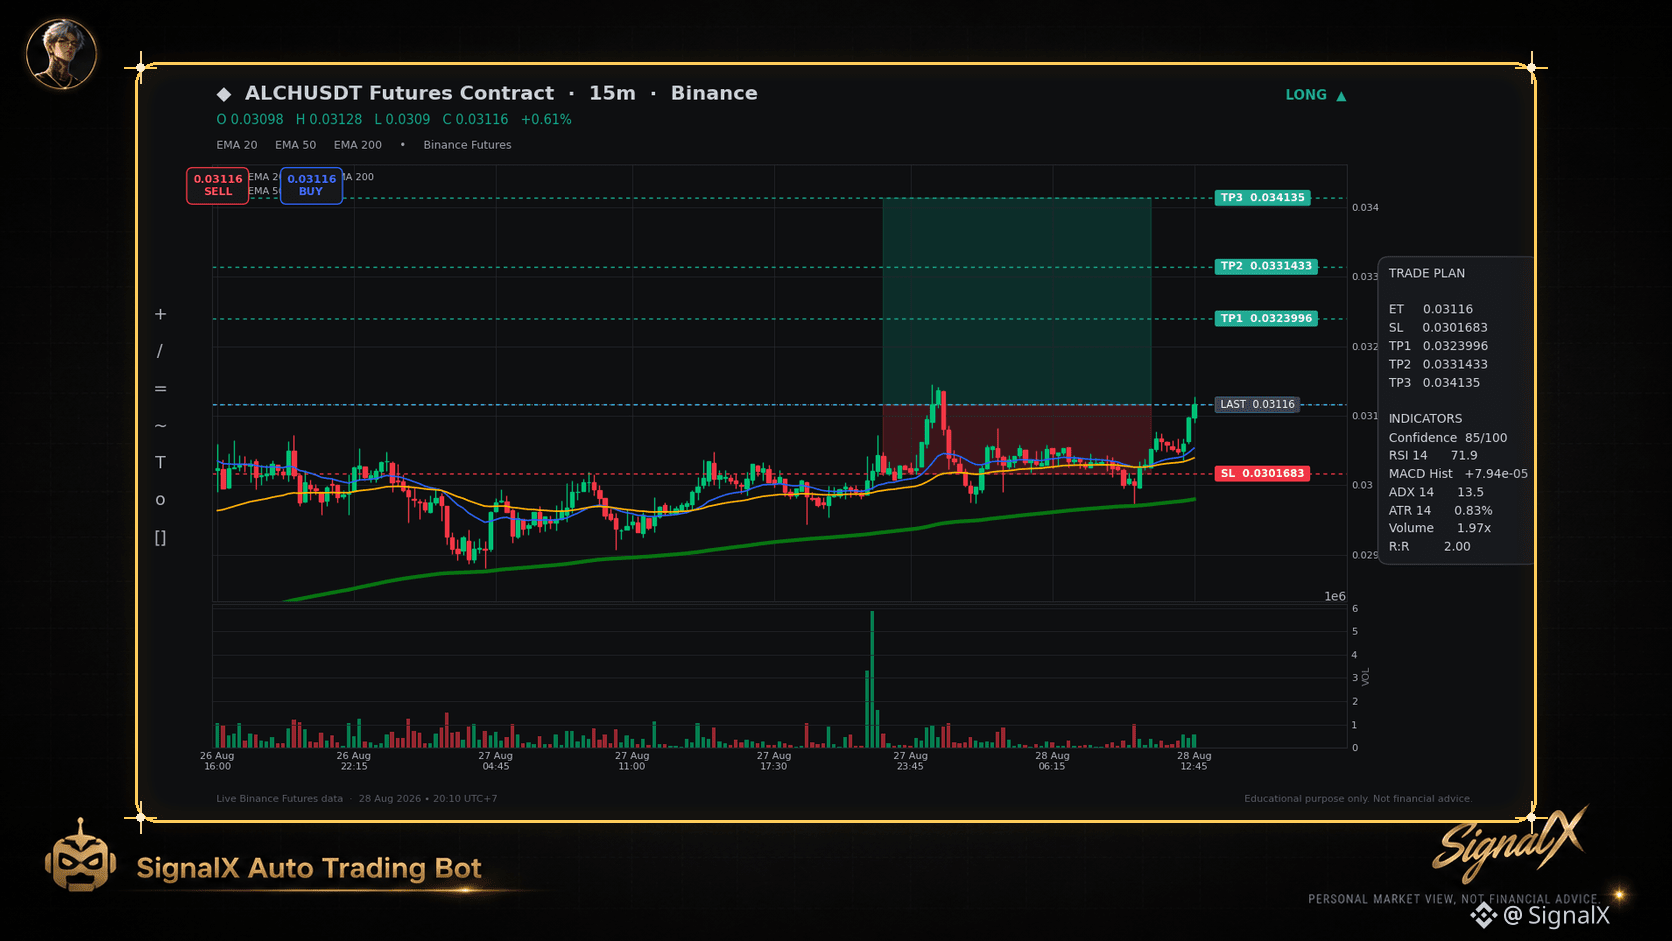
Task: Click the Confidence 85/100 value
Action: tap(1448, 438)
